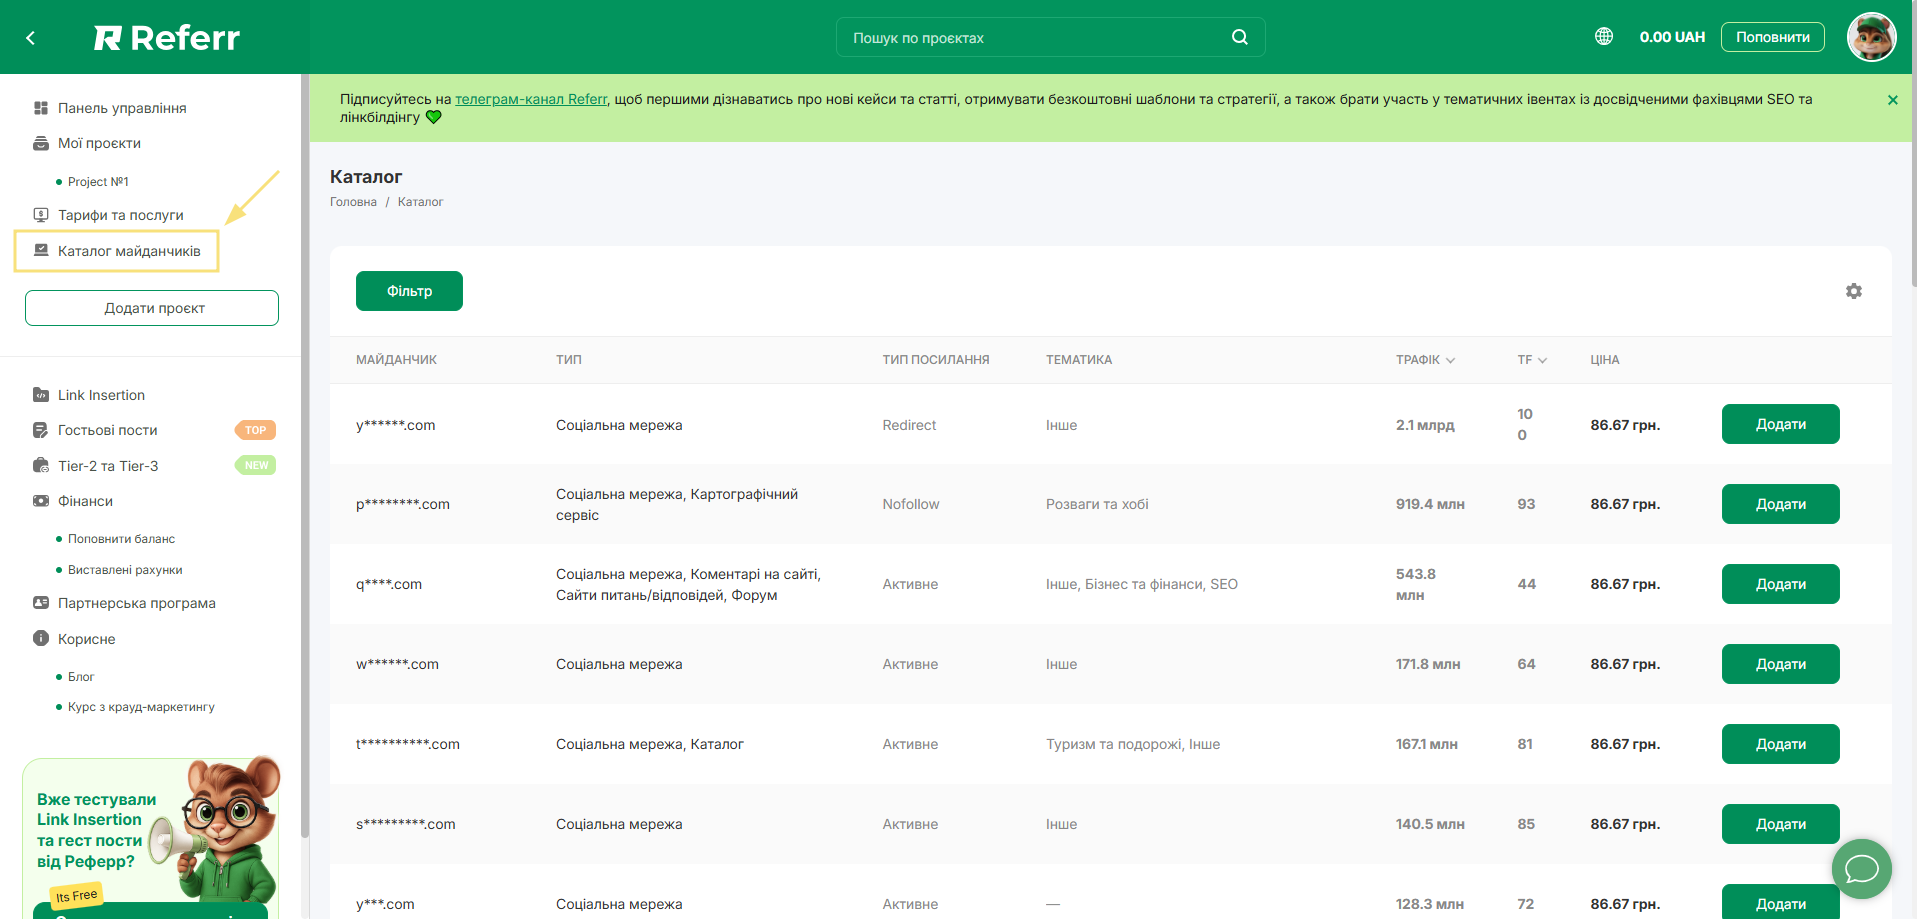This screenshot has width=1917, height=919.
Task: Open Панель управління in sidebar
Action: coord(122,108)
